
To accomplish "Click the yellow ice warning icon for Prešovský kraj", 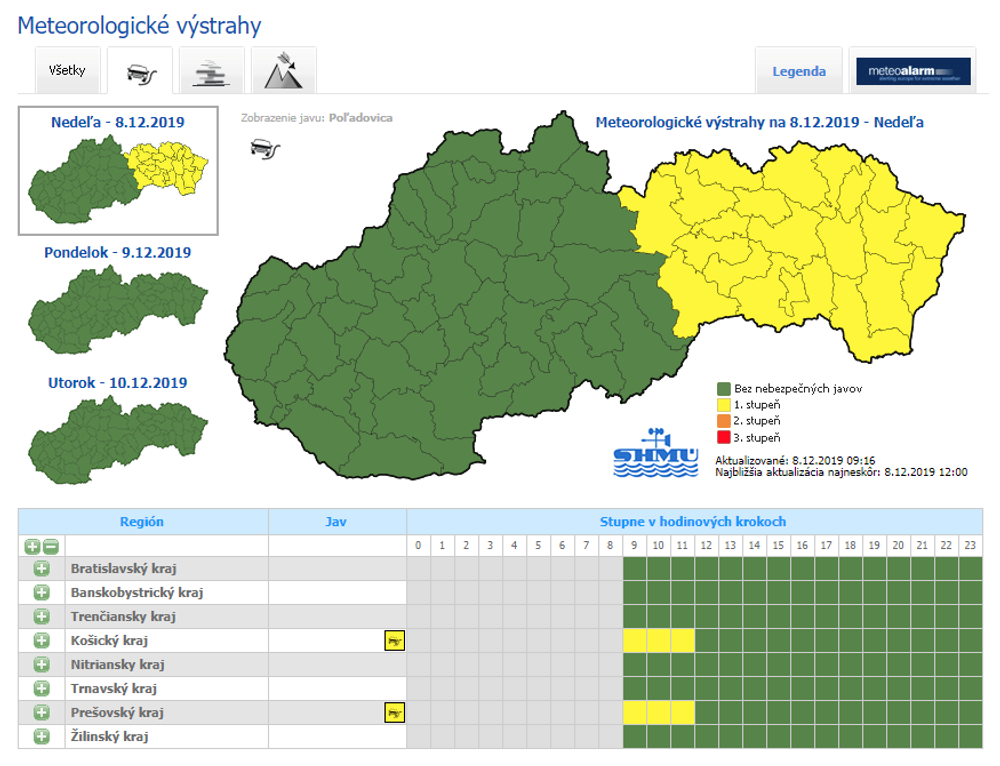I will 395,713.
